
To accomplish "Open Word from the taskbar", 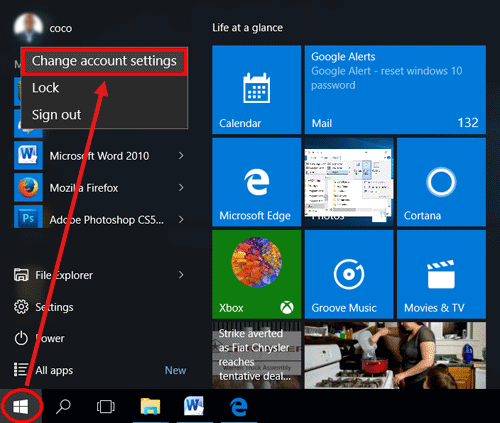I will click(194, 406).
